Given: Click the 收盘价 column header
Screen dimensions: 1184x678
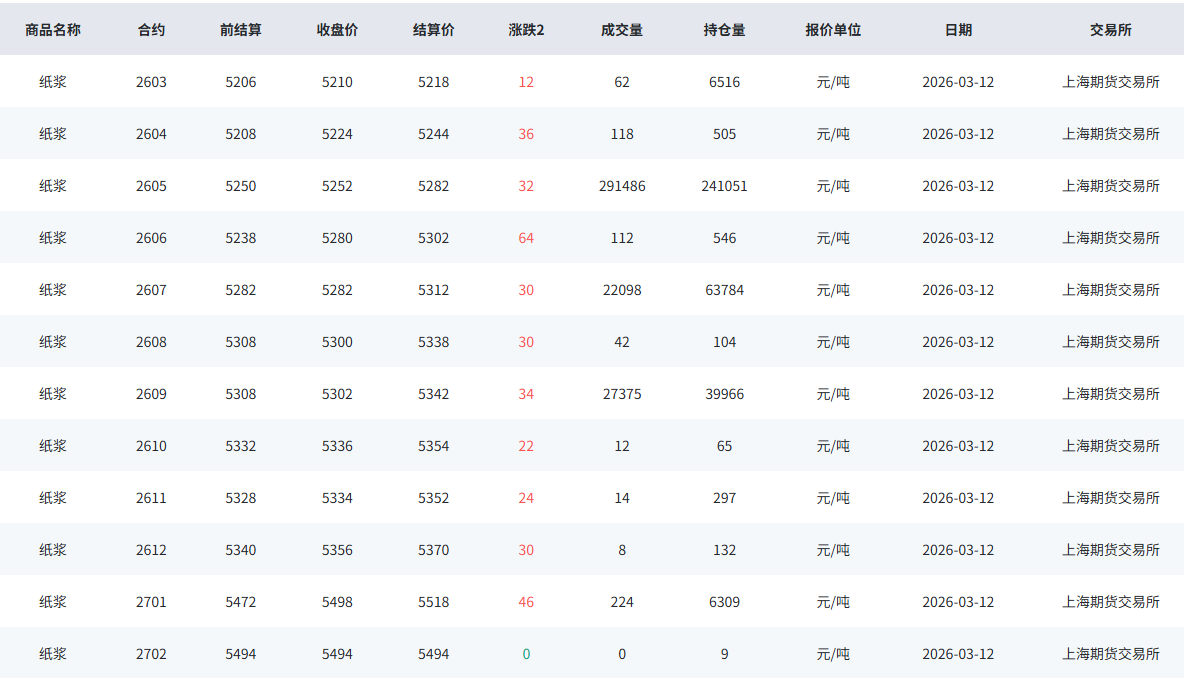Looking at the screenshot, I should click(337, 30).
